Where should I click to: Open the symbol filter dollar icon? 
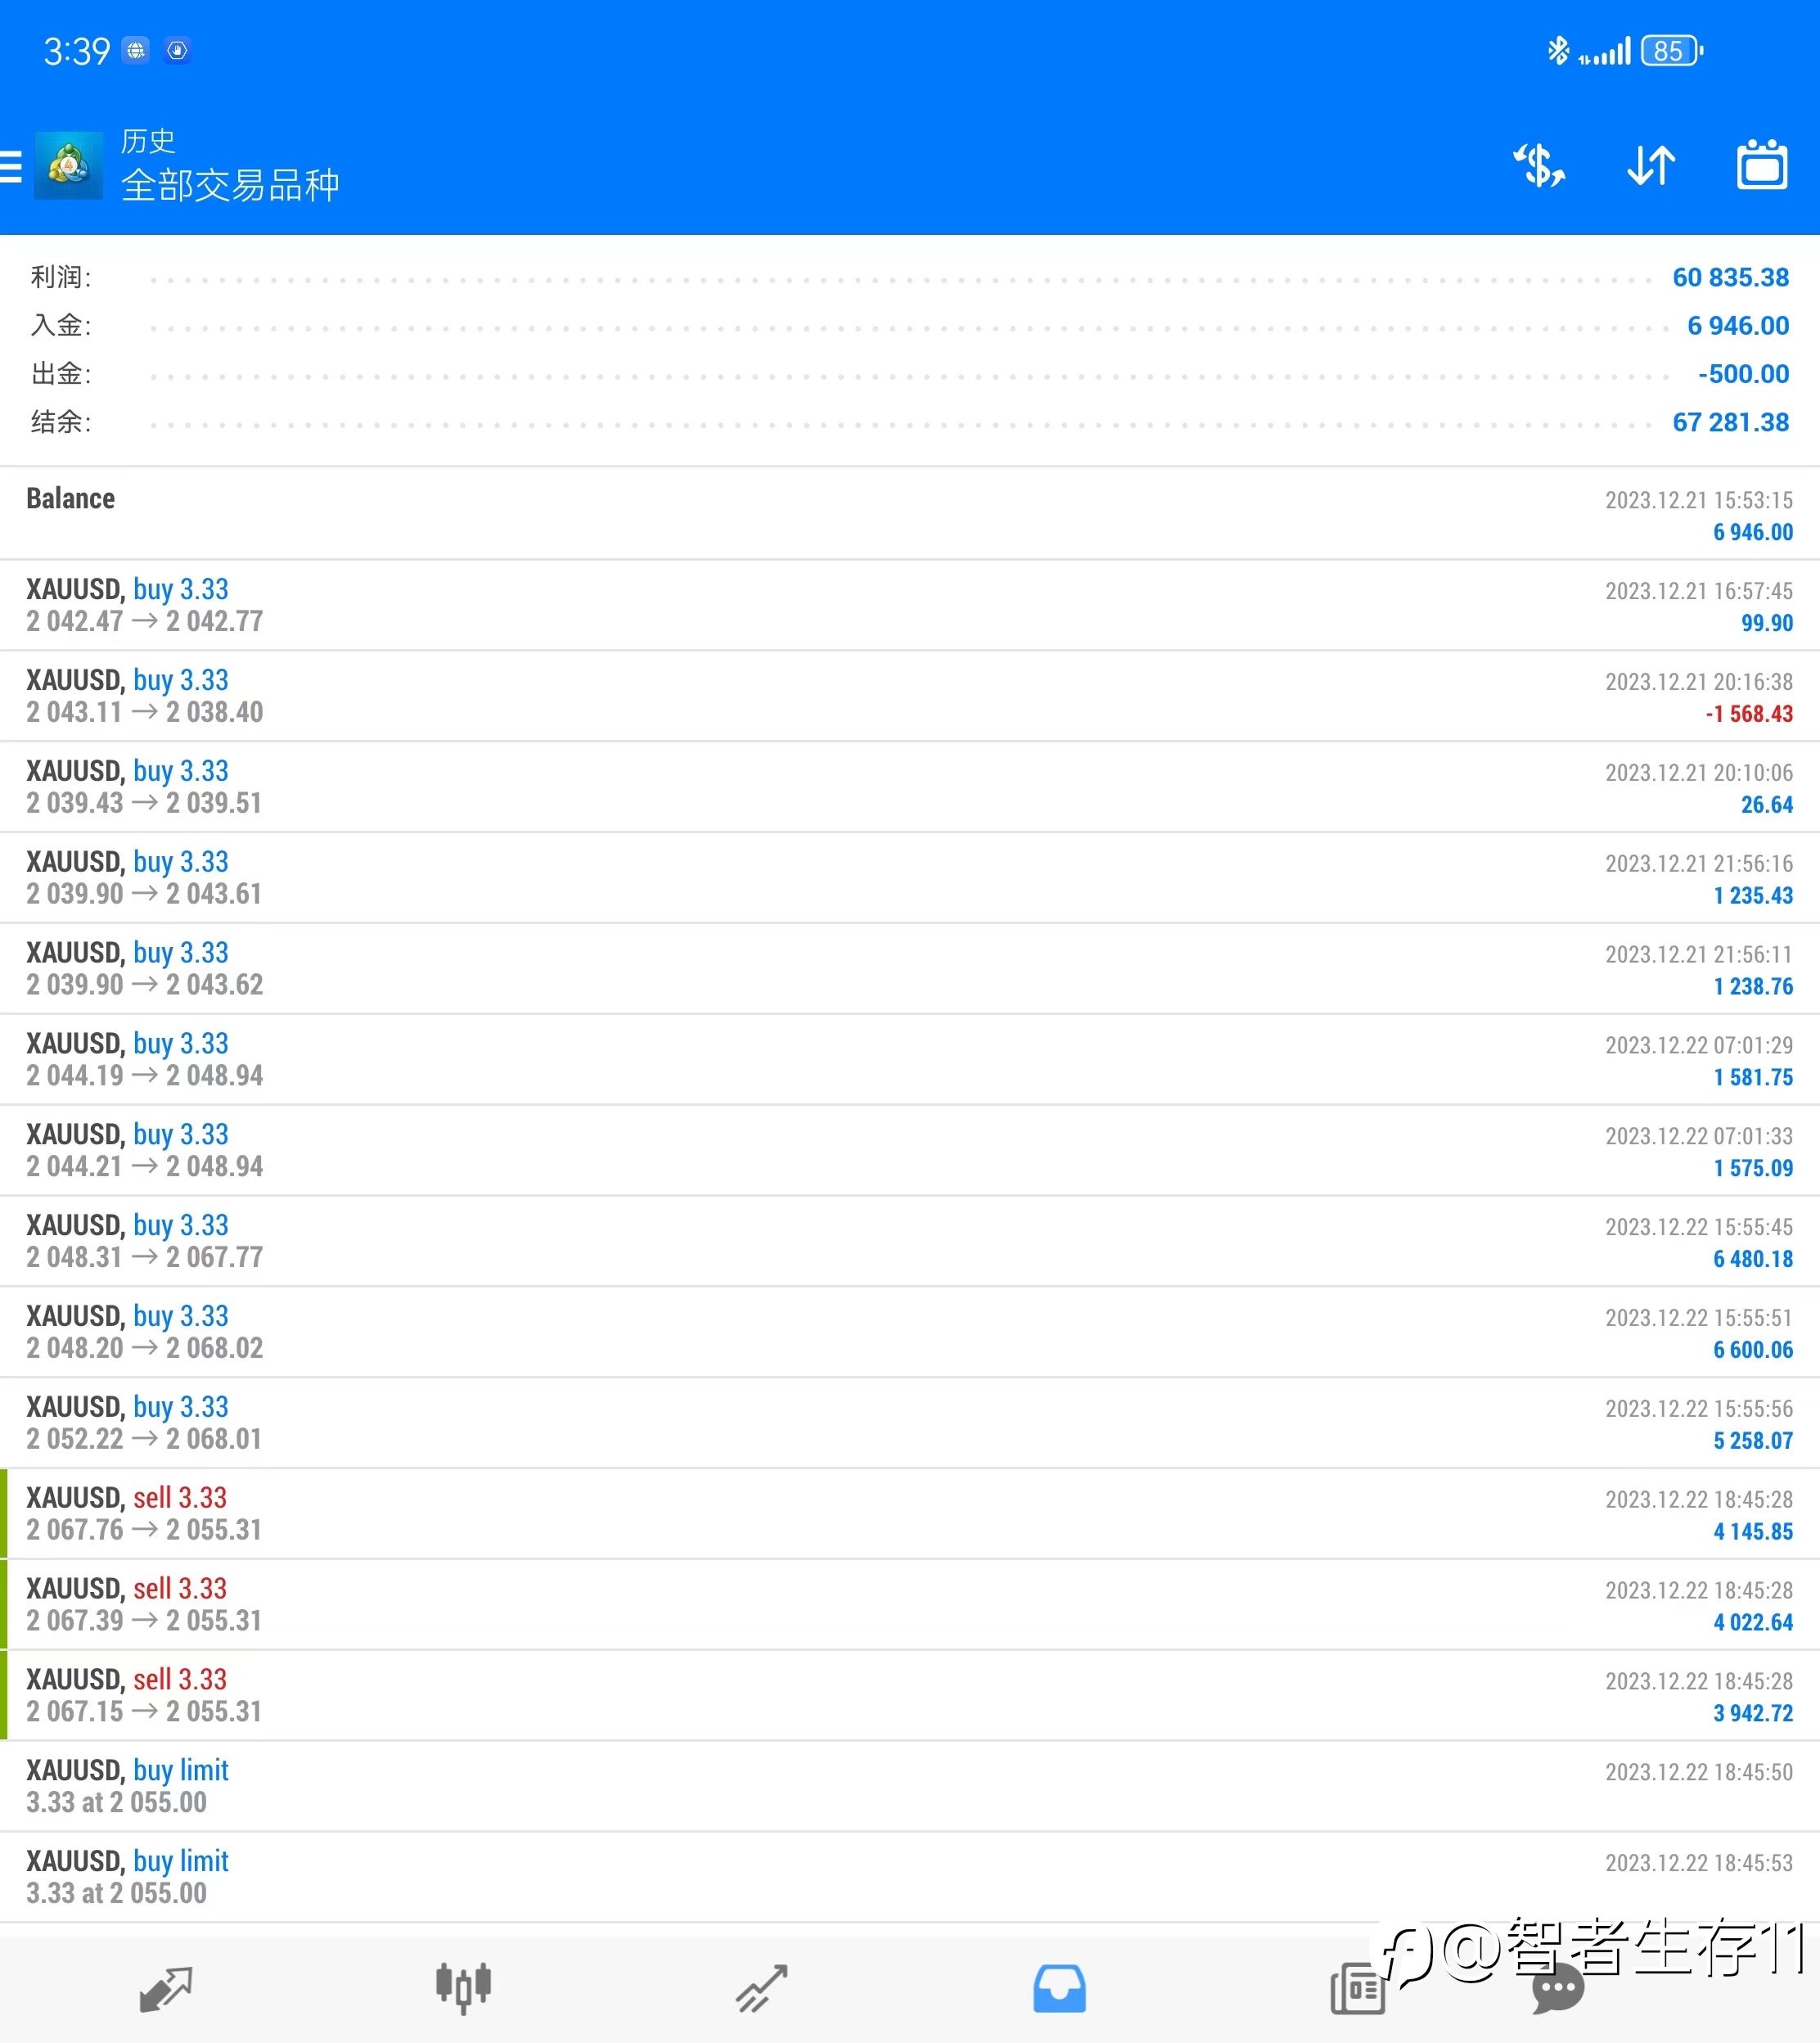[x=1539, y=166]
